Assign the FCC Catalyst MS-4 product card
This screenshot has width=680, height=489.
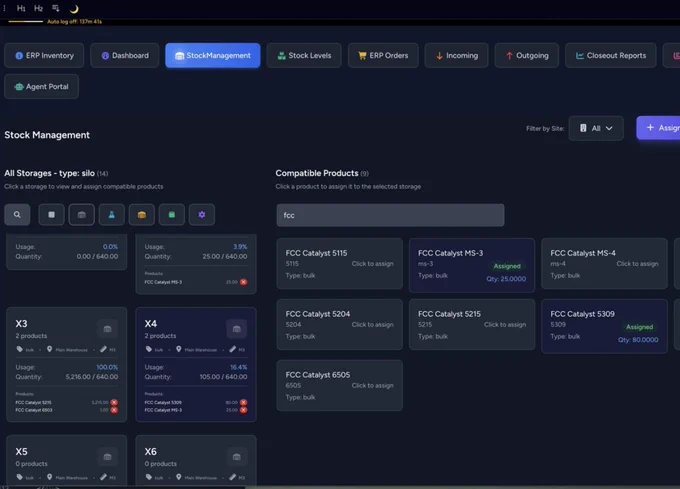605,264
